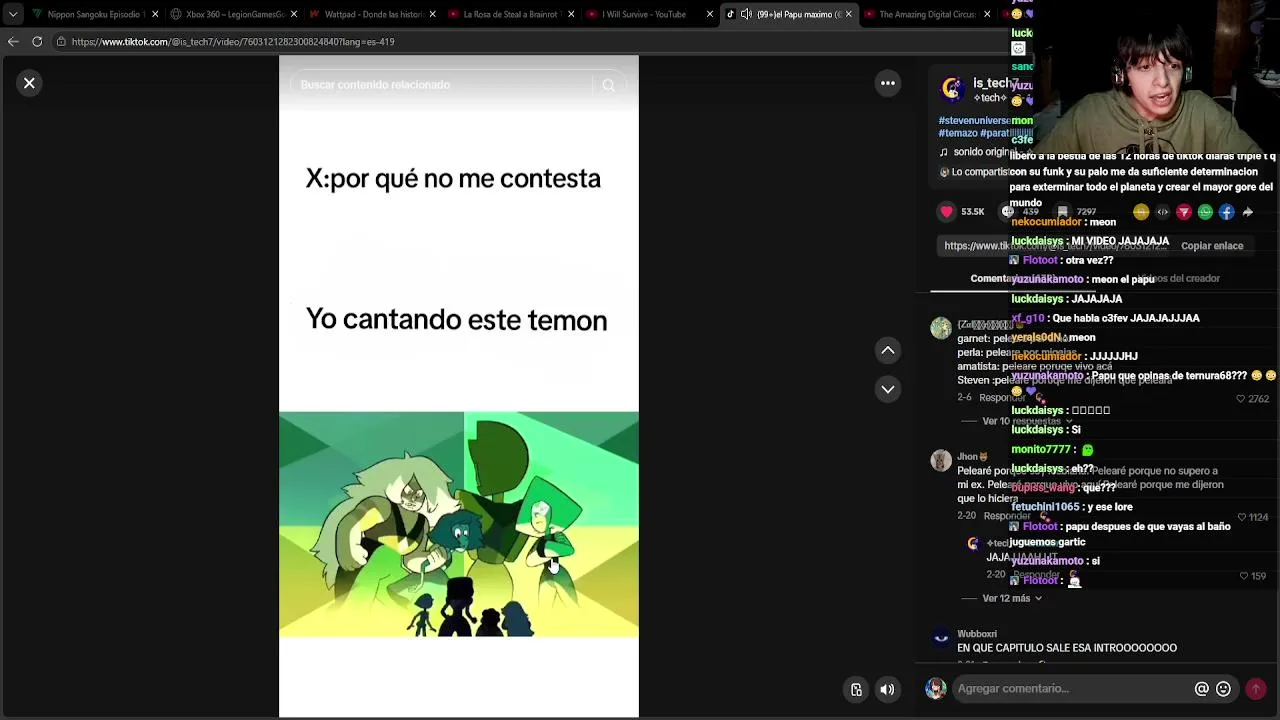The height and width of the screenshot is (720, 1280).
Task: Mute the TikTok tab via its speaker icon
Action: point(746,14)
